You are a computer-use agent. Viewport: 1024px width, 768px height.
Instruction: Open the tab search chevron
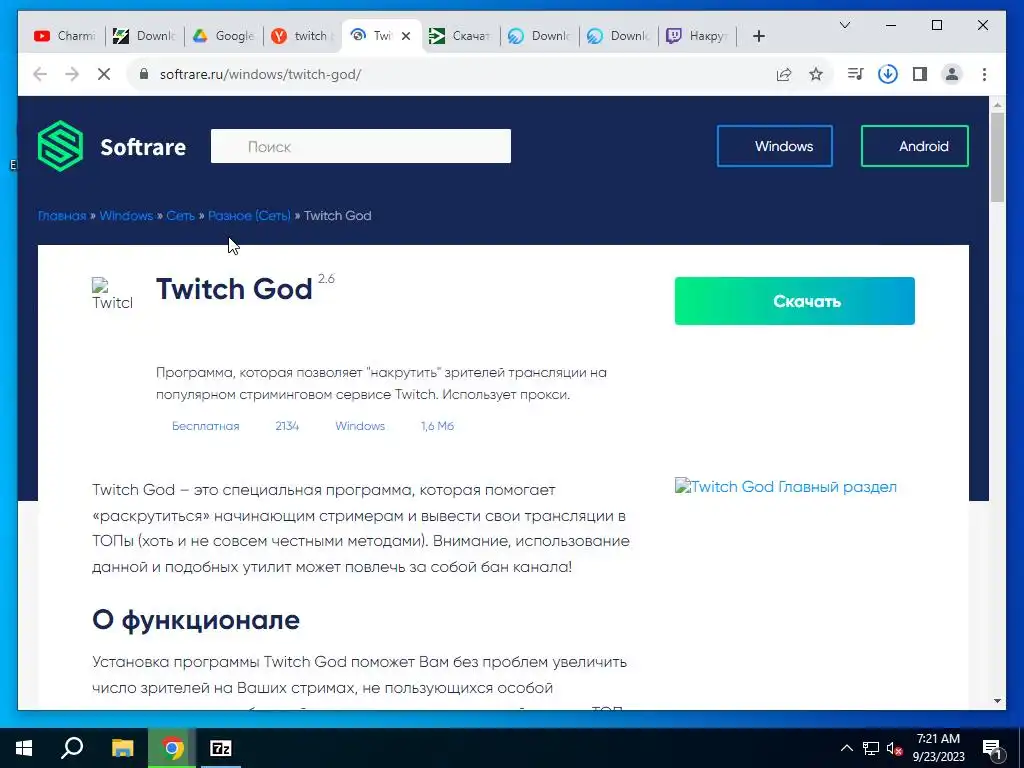(x=844, y=25)
